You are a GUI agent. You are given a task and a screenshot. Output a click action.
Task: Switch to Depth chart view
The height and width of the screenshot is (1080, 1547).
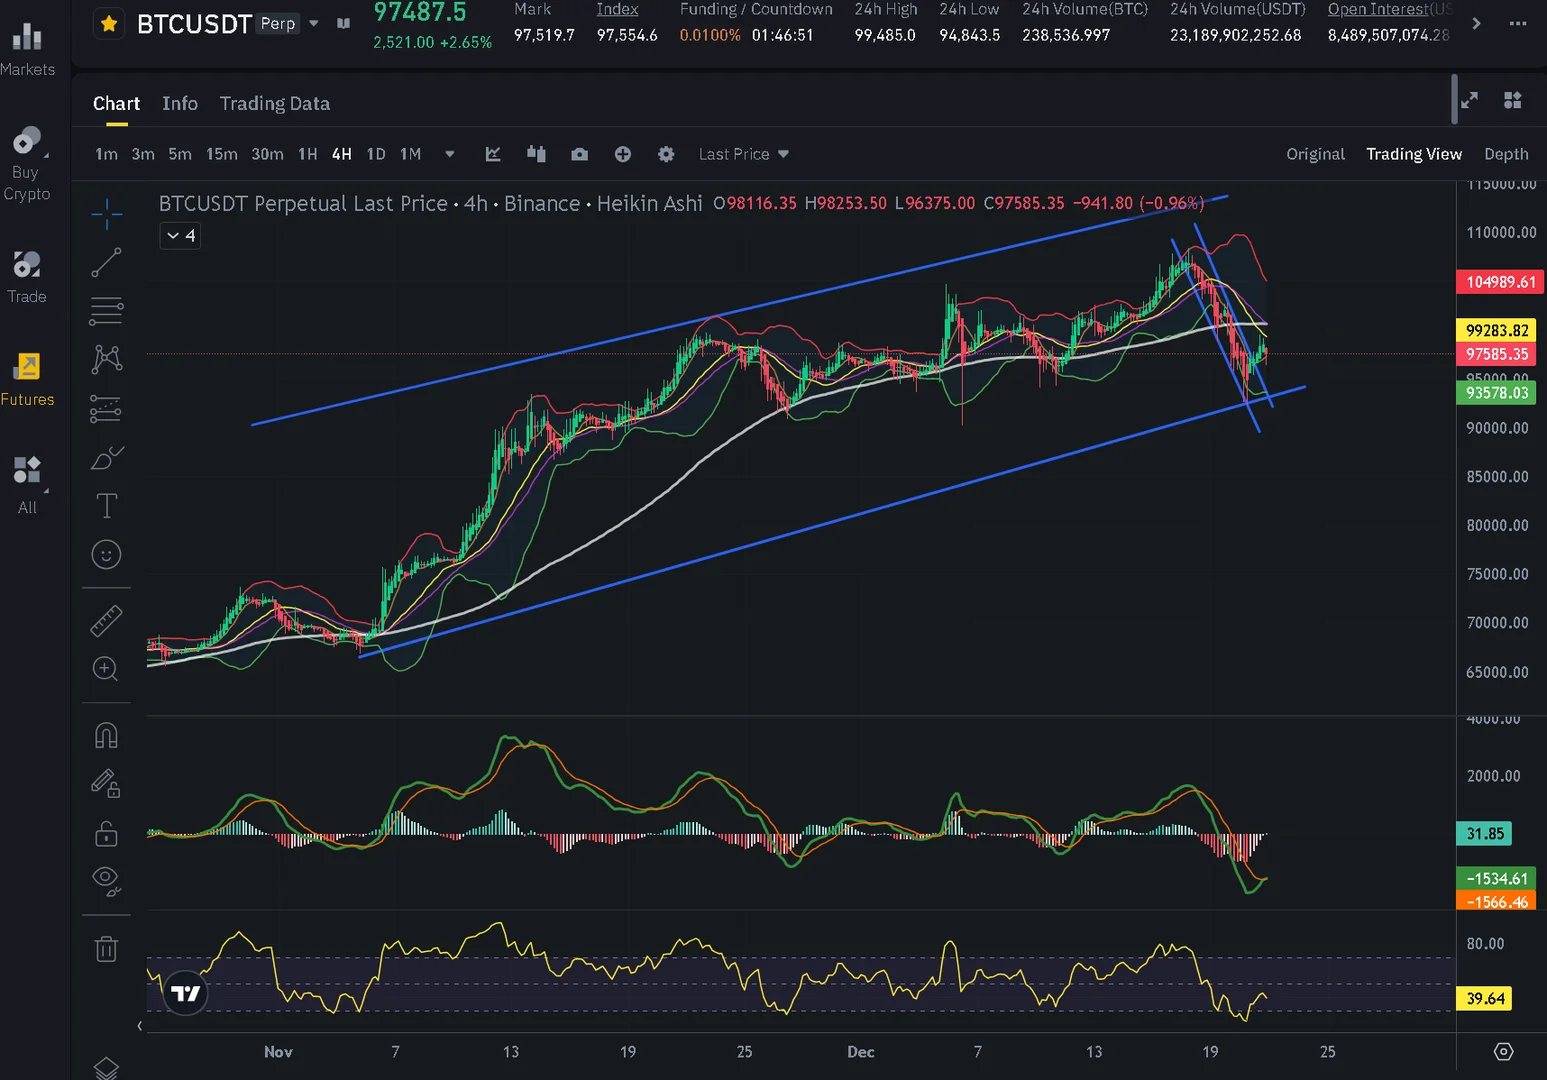1506,154
